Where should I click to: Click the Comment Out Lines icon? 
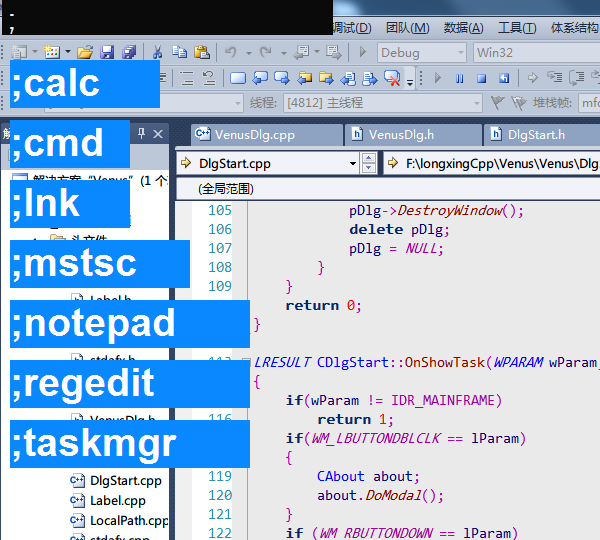[187, 78]
